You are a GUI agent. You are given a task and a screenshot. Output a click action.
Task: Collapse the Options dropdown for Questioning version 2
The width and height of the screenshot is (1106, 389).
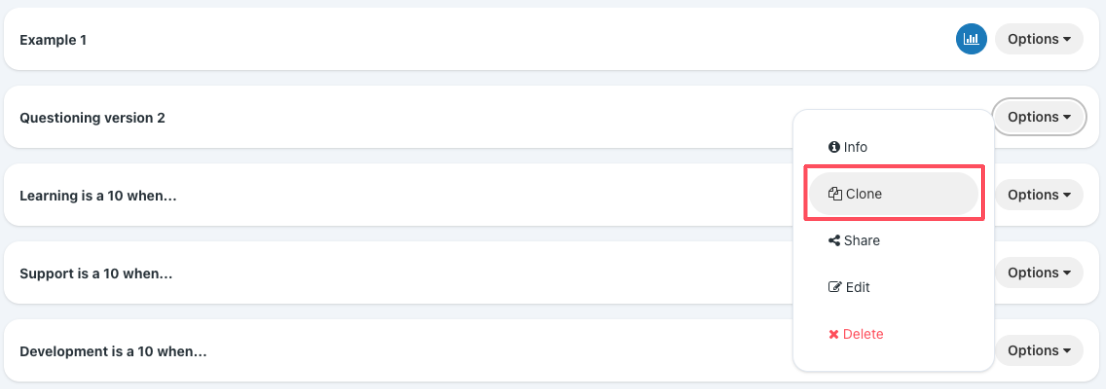click(x=1039, y=116)
